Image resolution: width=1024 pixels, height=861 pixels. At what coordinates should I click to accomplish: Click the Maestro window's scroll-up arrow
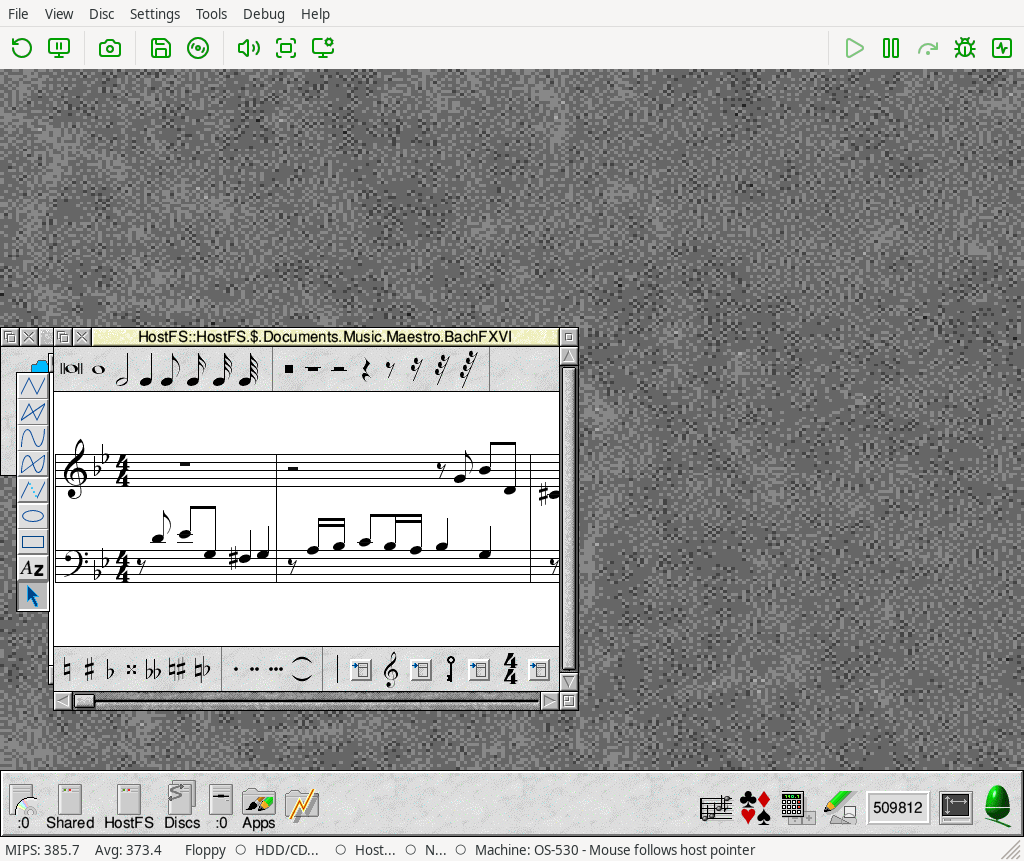tap(569, 356)
